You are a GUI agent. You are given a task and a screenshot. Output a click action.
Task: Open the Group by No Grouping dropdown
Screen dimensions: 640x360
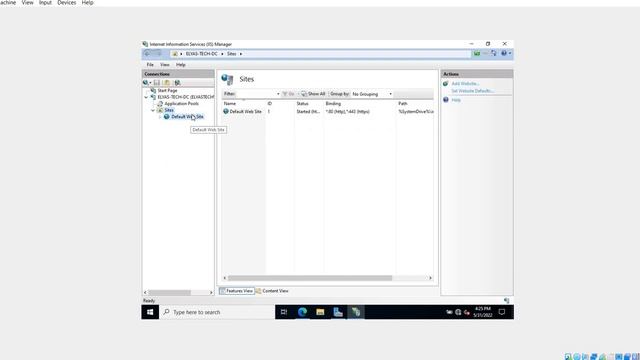[x=372, y=94]
